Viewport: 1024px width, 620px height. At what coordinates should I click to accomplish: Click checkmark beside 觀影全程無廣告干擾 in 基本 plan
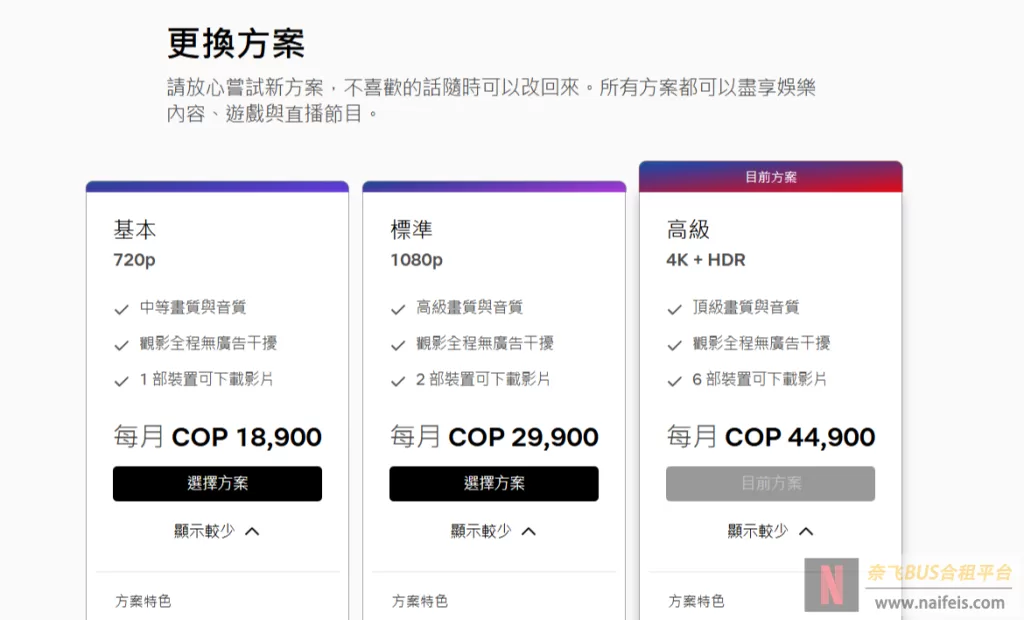[121, 345]
